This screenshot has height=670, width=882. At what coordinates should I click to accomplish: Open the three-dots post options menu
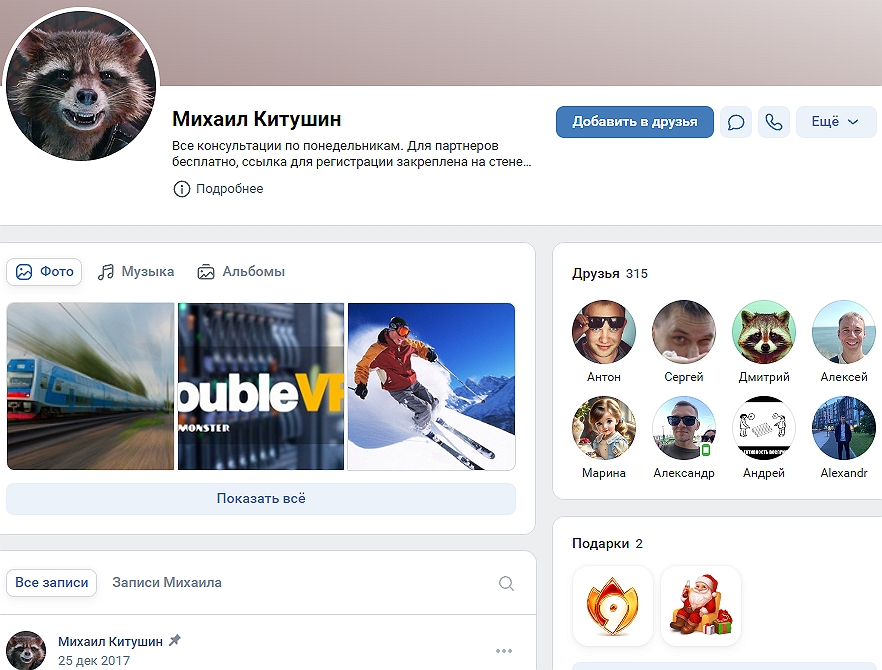click(x=504, y=651)
